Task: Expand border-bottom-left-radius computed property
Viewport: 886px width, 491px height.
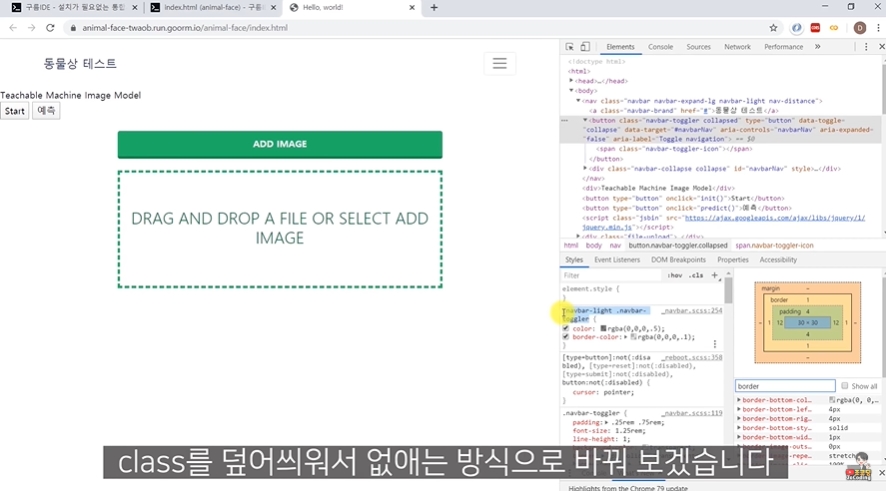Action: click(x=739, y=409)
